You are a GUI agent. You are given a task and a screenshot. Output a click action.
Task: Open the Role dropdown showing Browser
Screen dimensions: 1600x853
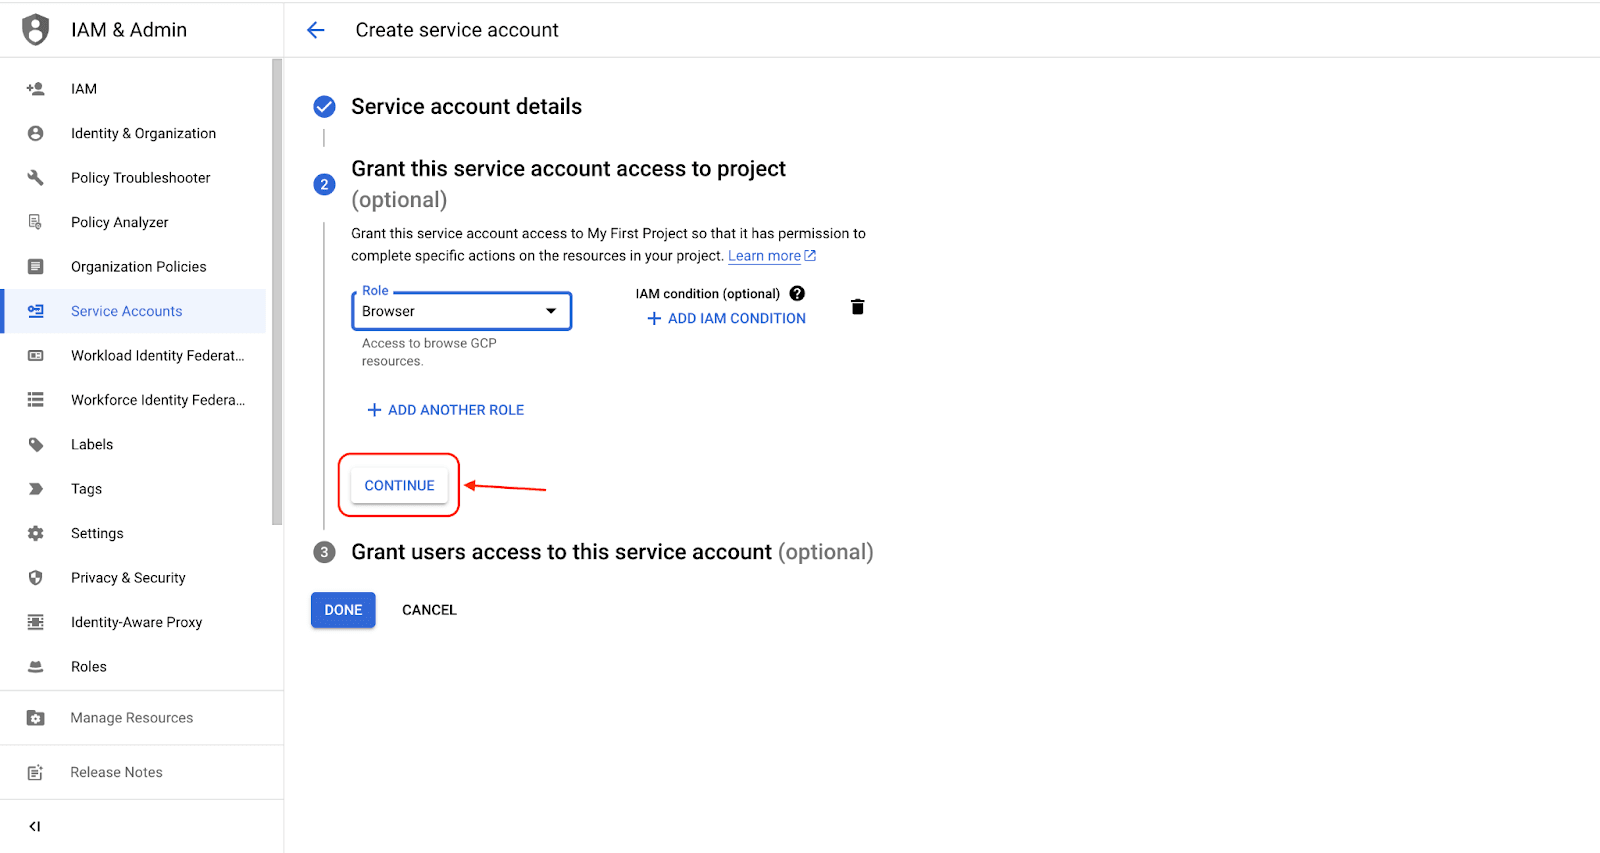click(461, 311)
